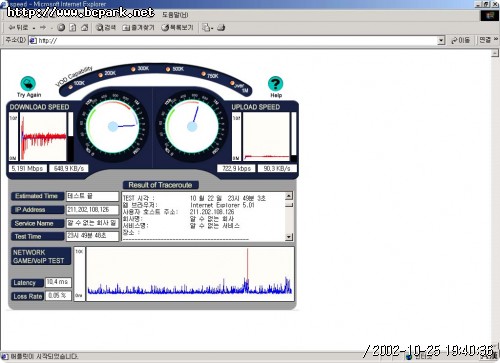Click traceroute results scroll up arrow

[x=289, y=196]
